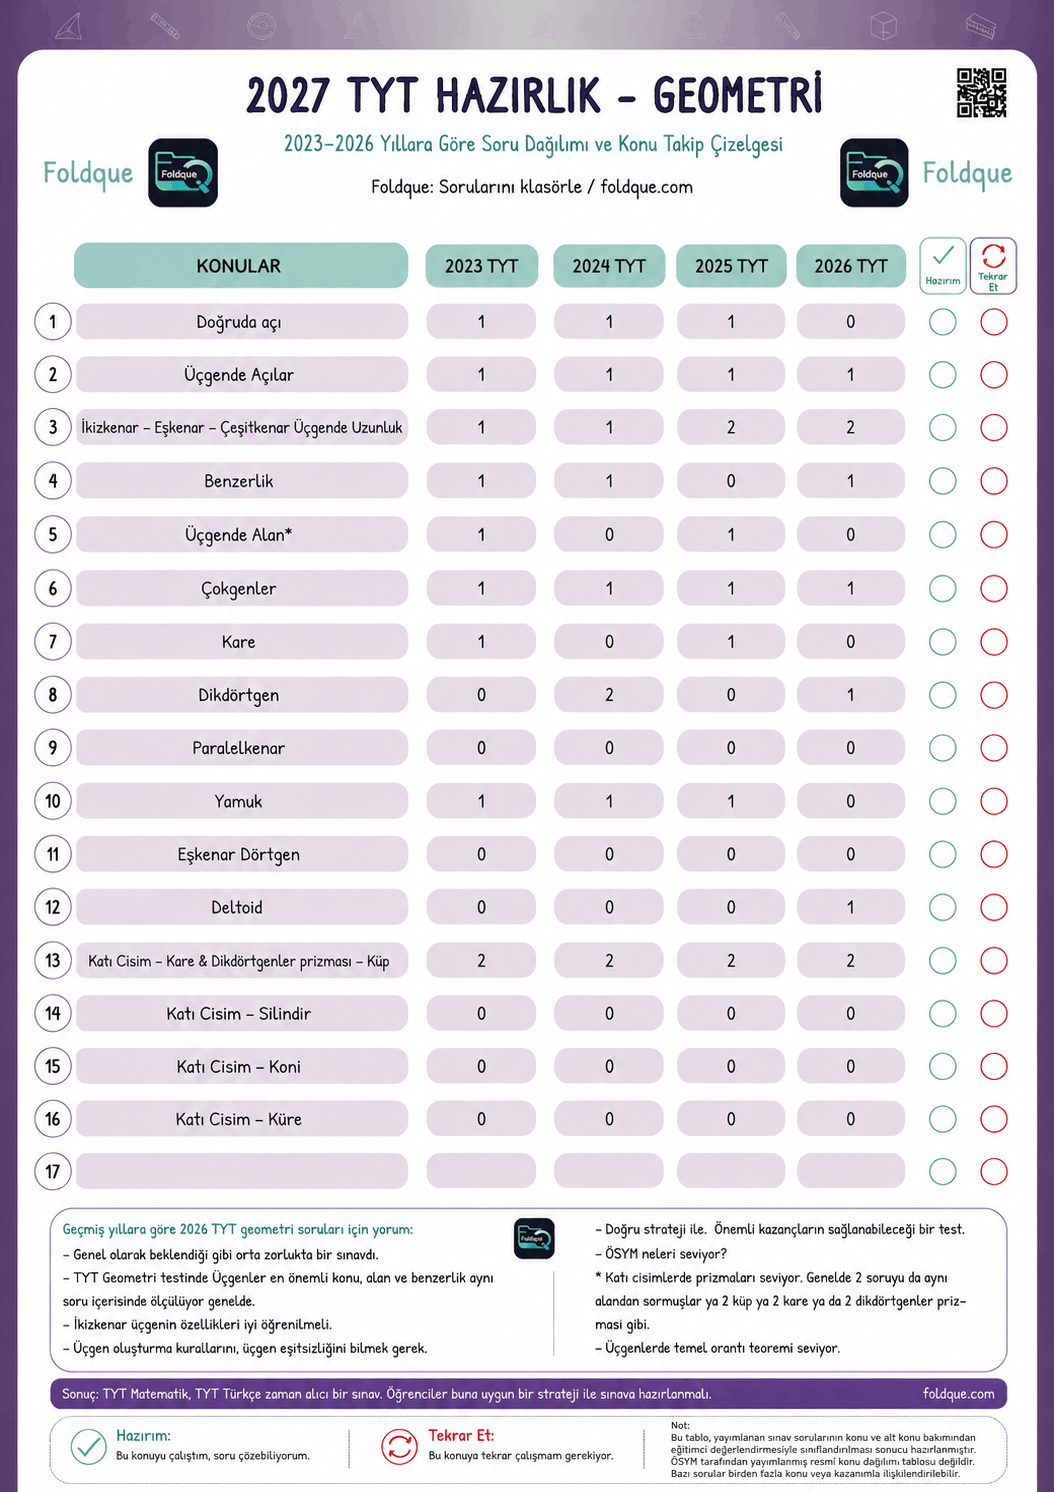Click the small Foldque icon in the comment box
The image size is (1054, 1492).
tap(534, 1238)
